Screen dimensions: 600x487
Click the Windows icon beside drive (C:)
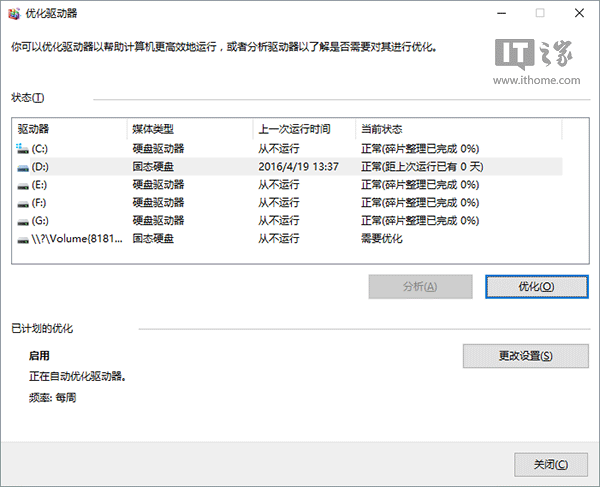(23, 148)
